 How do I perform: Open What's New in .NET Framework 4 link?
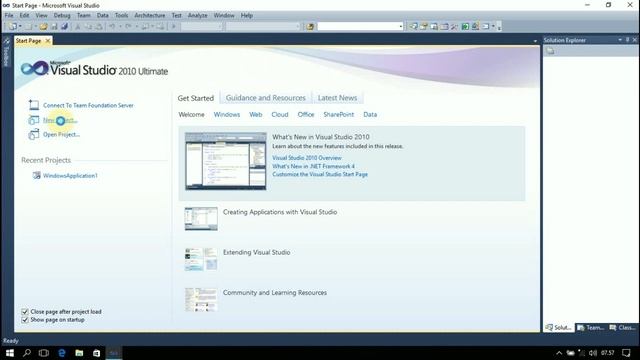click(x=313, y=166)
